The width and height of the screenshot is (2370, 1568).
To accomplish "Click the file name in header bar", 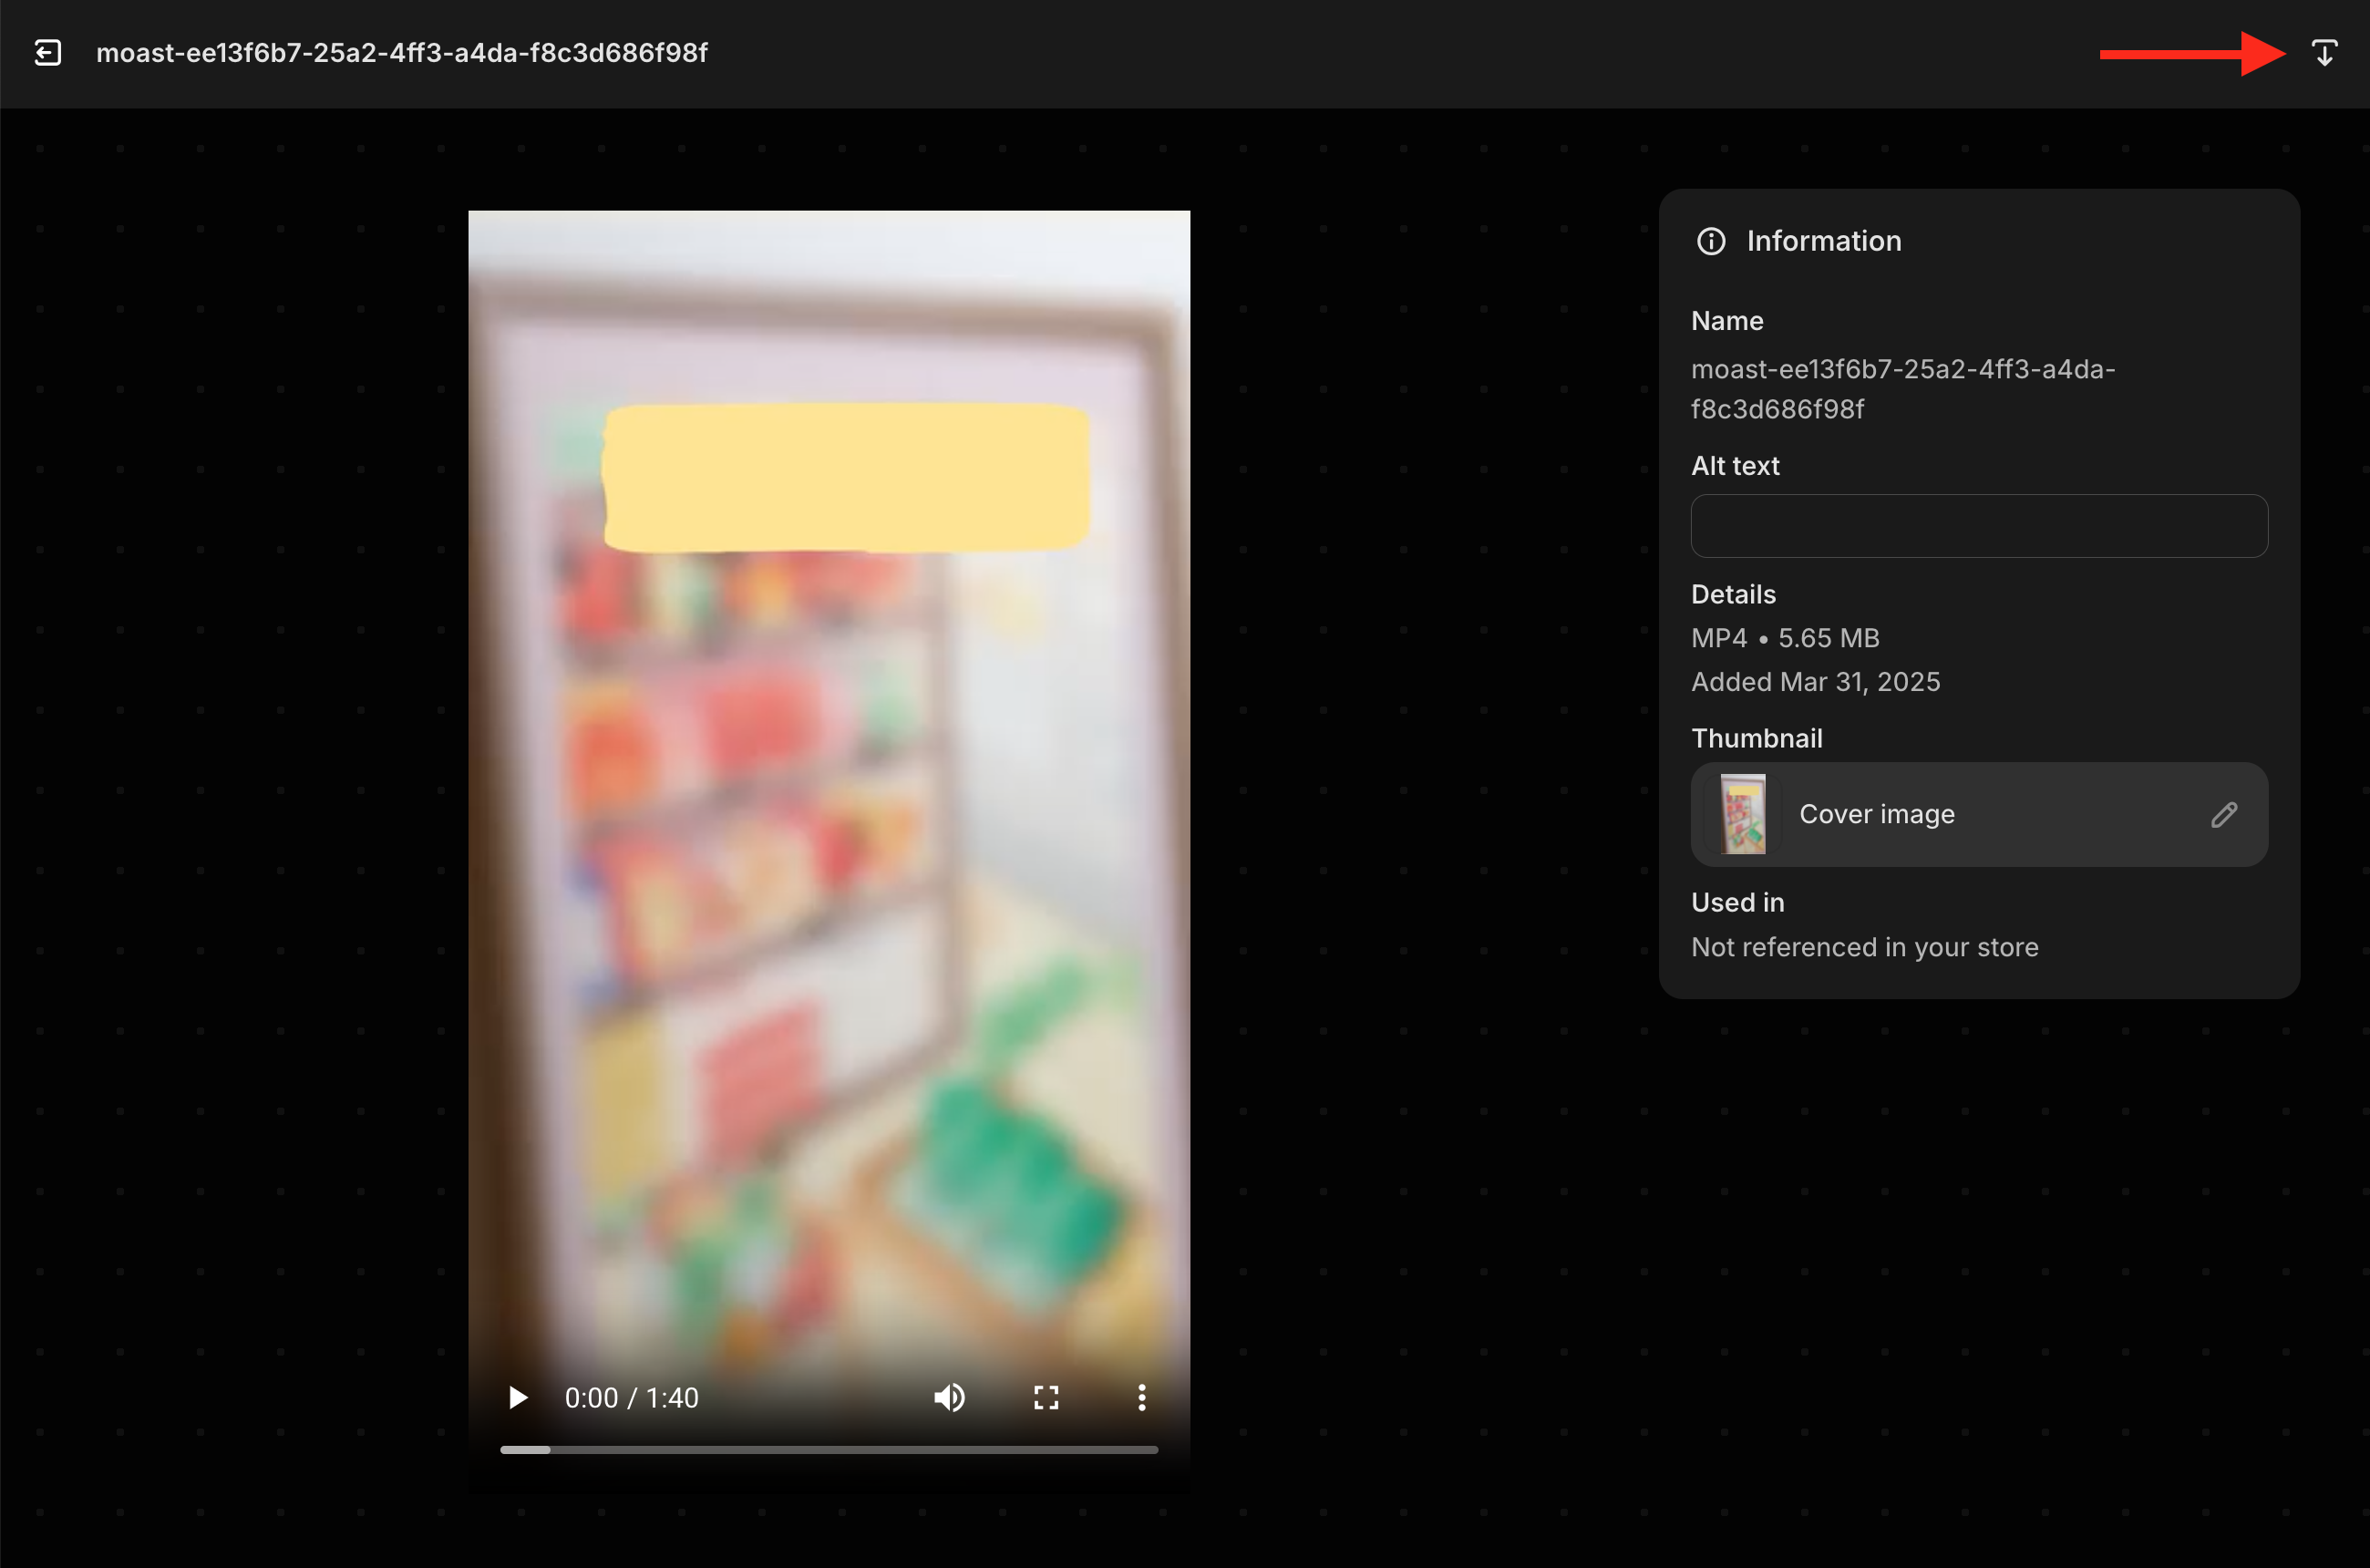I will pyautogui.click(x=402, y=53).
